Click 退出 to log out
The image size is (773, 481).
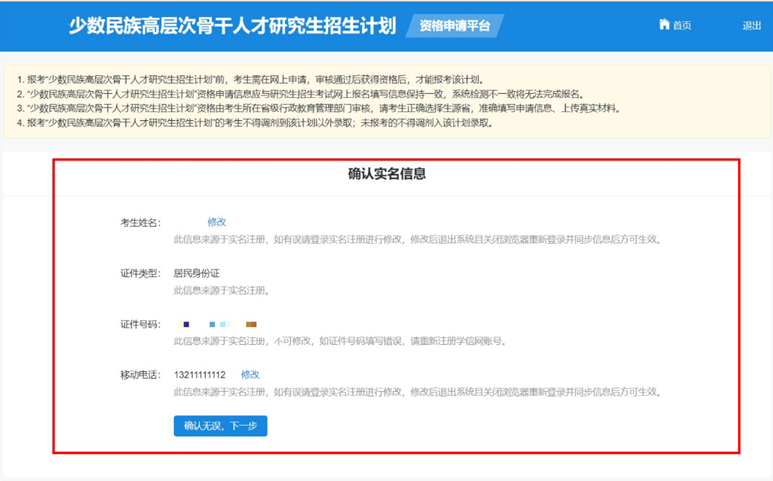click(751, 26)
